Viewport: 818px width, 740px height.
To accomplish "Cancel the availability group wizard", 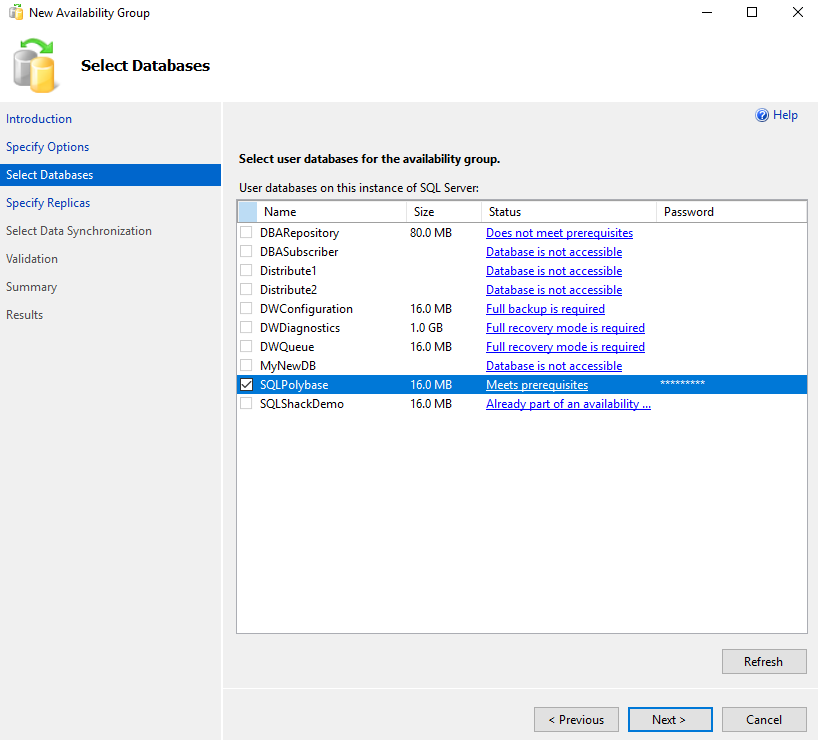I will coord(764,720).
